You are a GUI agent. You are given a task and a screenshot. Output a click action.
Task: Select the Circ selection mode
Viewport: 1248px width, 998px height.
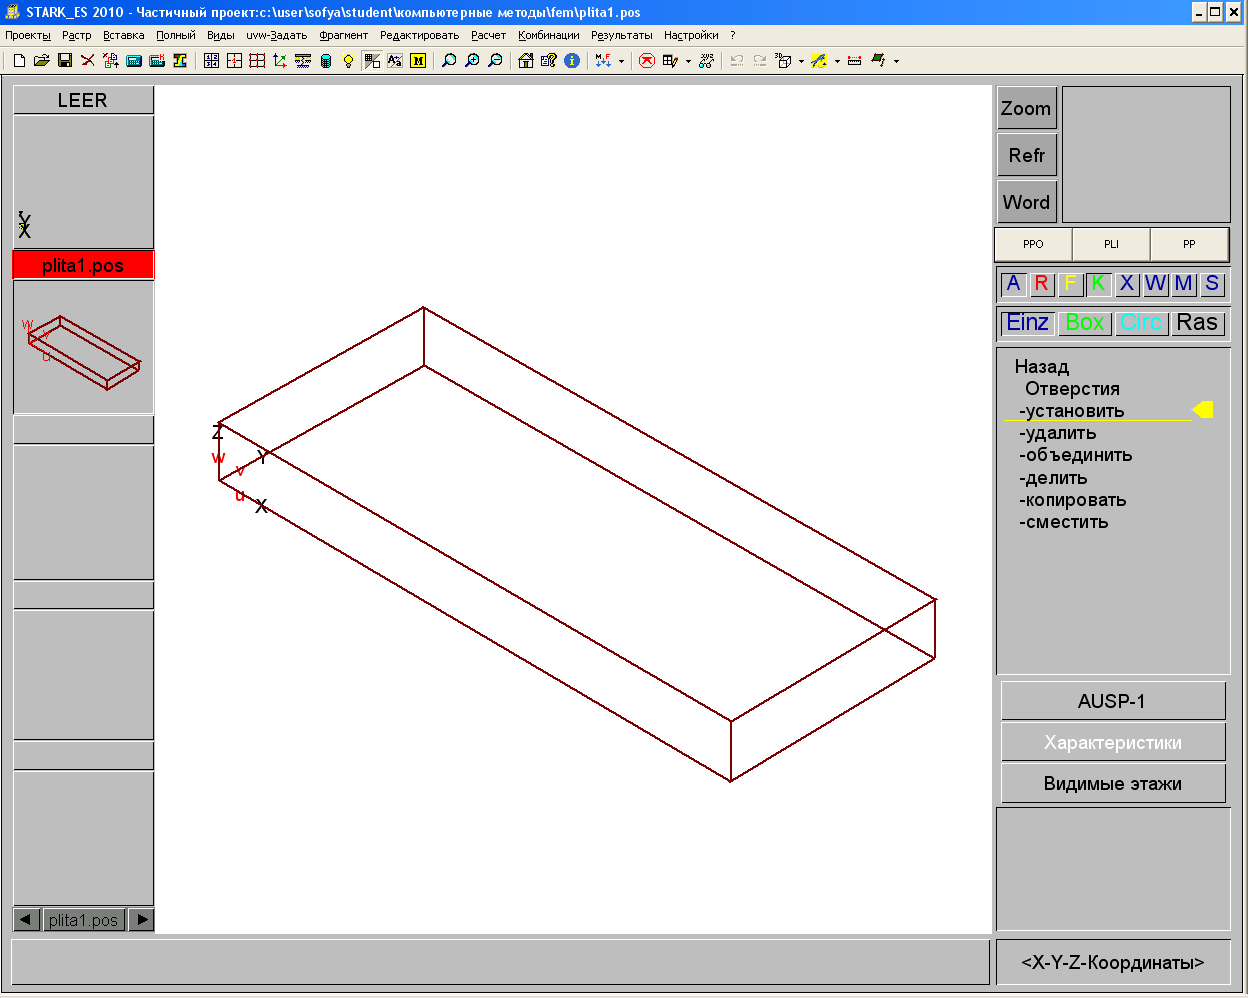1141,323
